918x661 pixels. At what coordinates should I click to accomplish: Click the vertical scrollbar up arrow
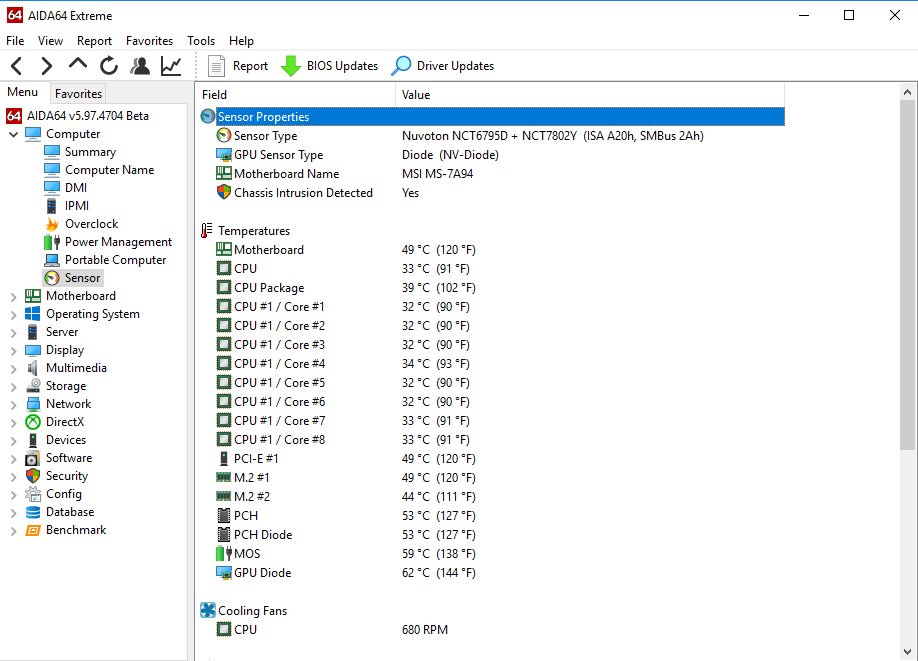click(x=907, y=92)
